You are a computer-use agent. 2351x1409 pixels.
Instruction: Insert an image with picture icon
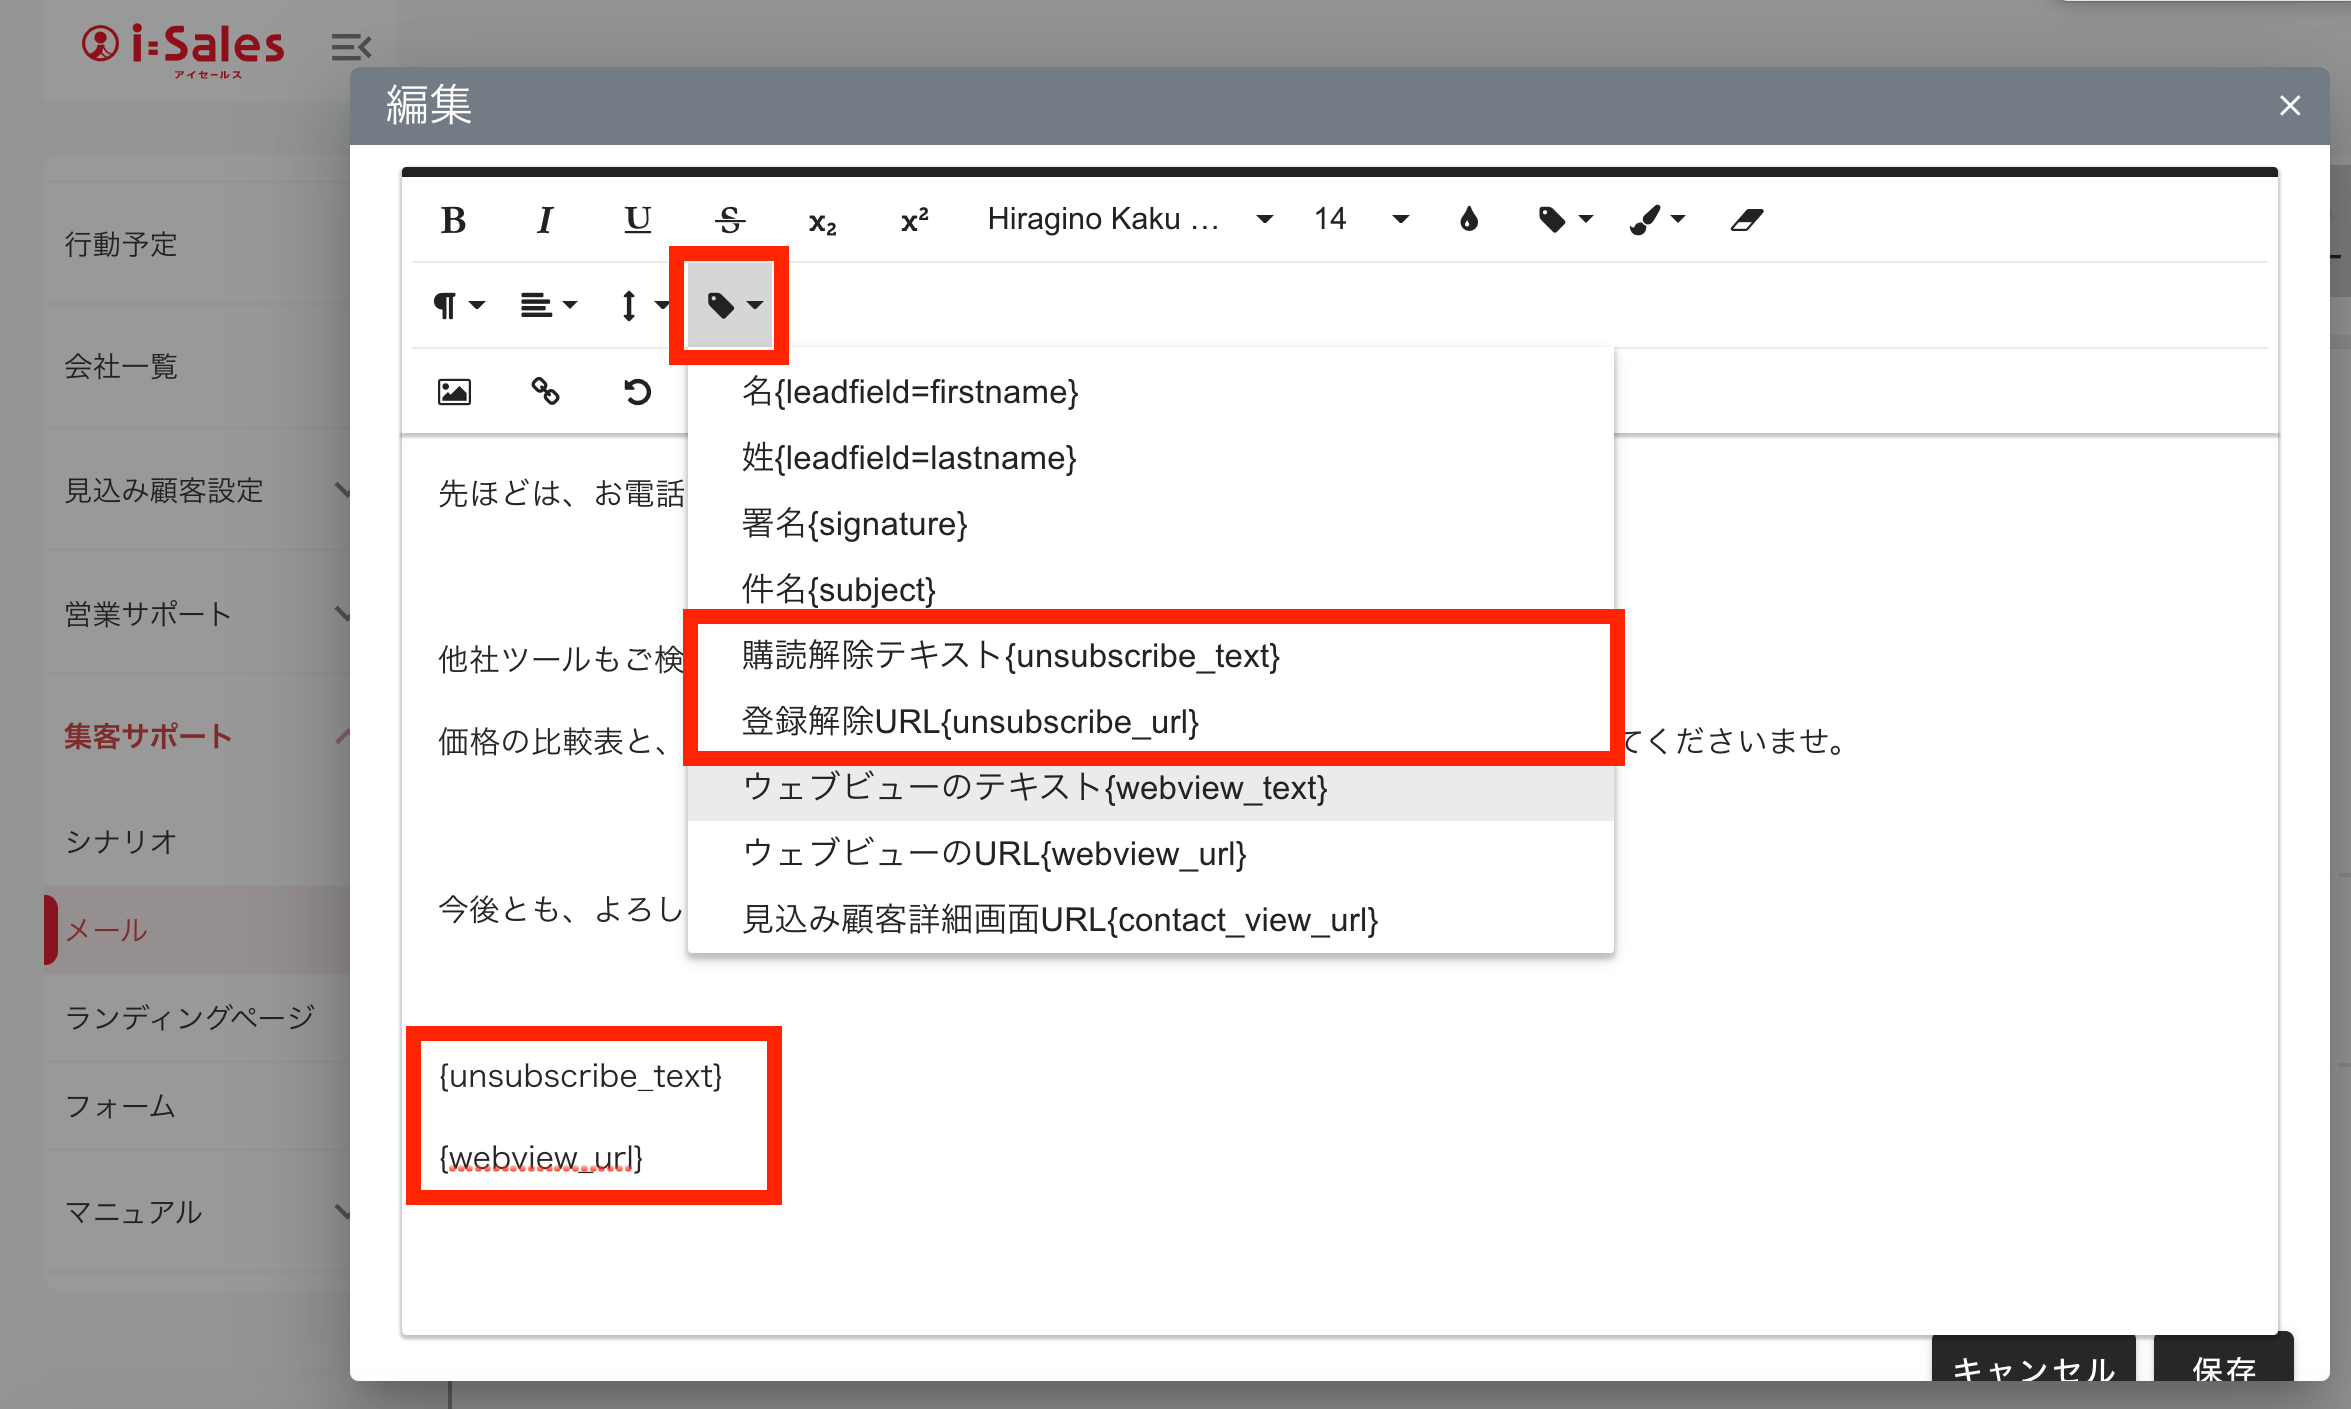[454, 391]
